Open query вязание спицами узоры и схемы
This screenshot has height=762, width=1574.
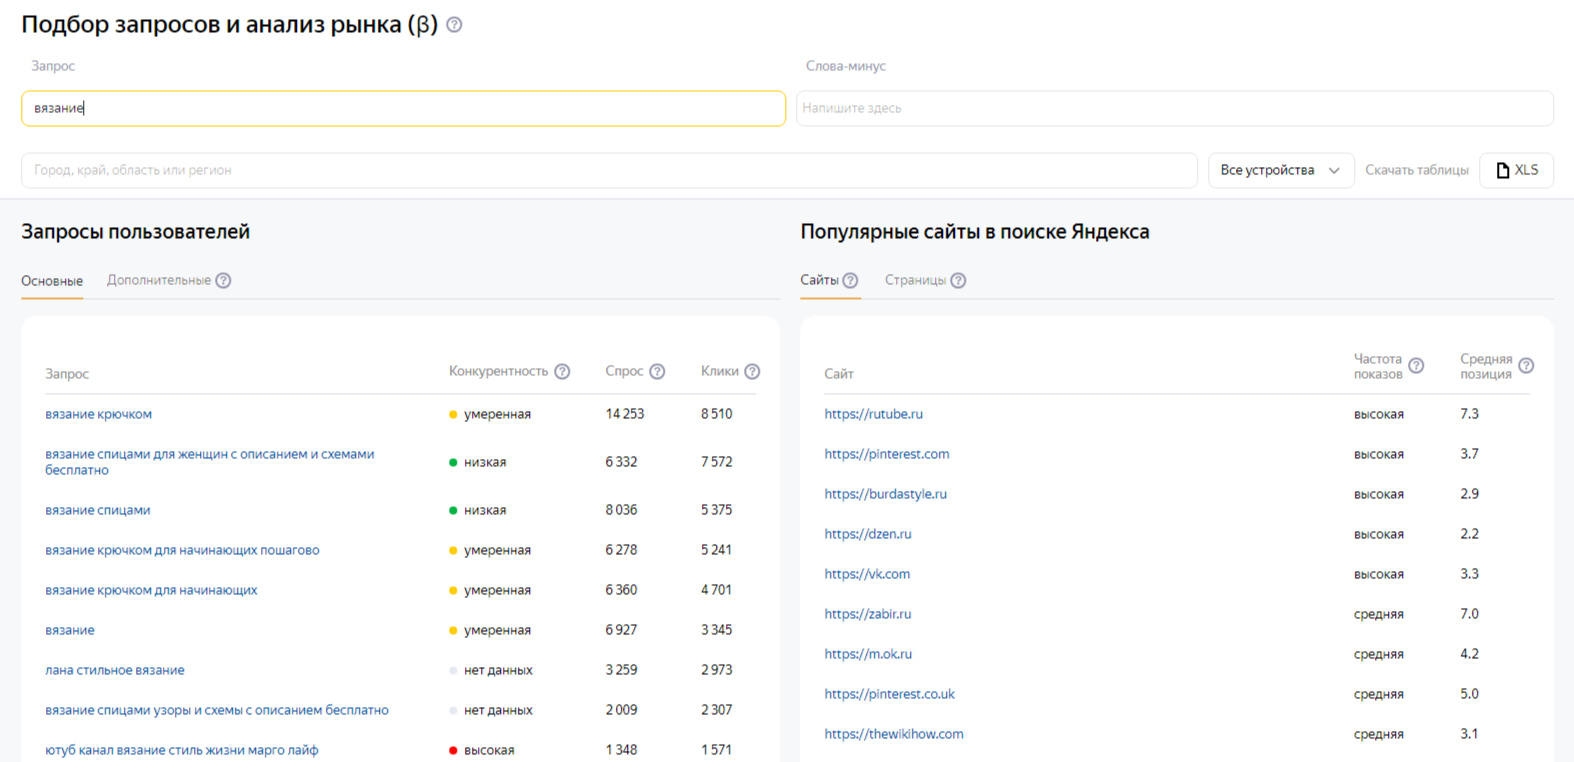217,710
